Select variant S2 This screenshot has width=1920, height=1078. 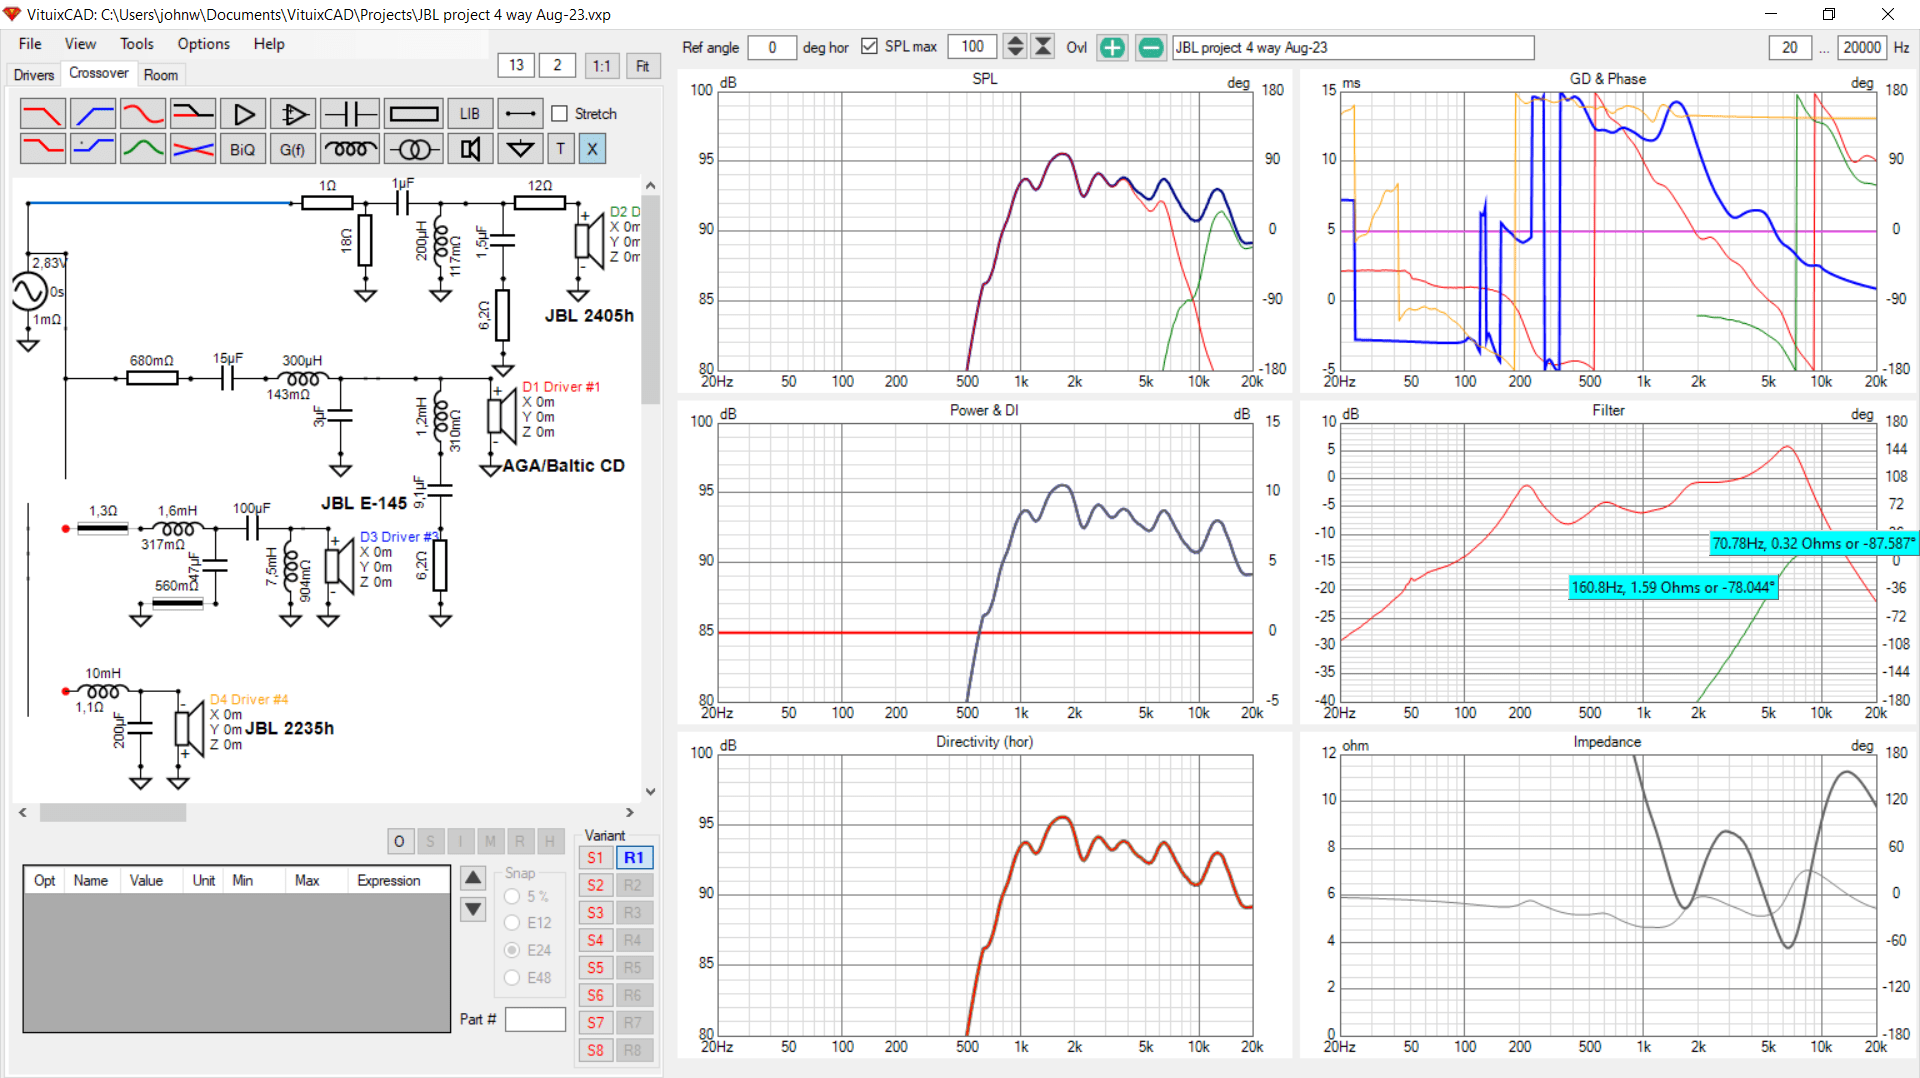[595, 885]
